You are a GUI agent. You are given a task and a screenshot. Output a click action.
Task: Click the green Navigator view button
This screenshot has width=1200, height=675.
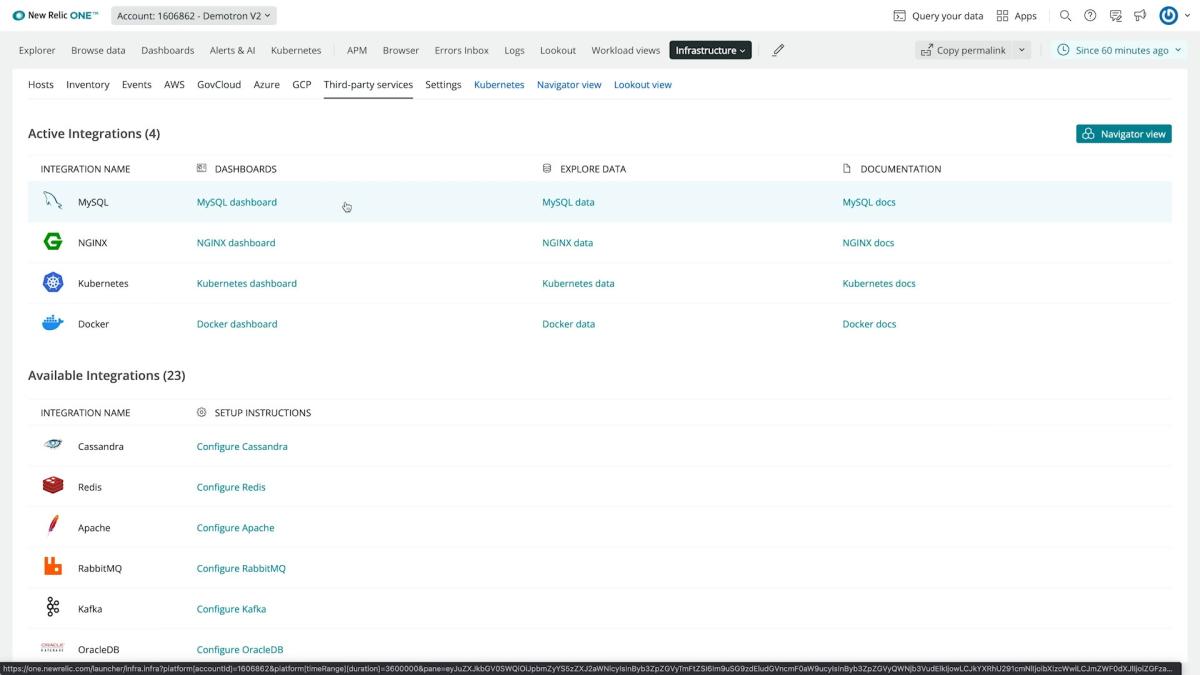(x=1124, y=134)
